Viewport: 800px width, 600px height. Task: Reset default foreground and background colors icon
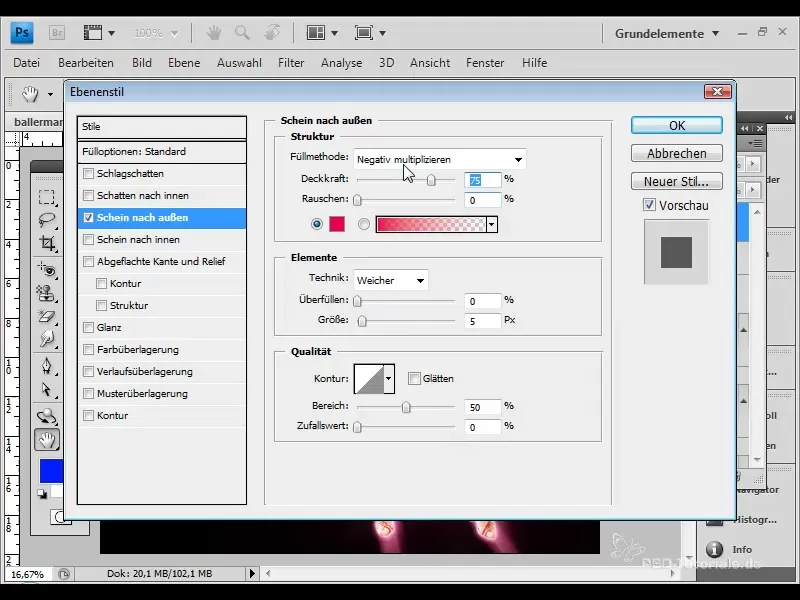(42, 493)
